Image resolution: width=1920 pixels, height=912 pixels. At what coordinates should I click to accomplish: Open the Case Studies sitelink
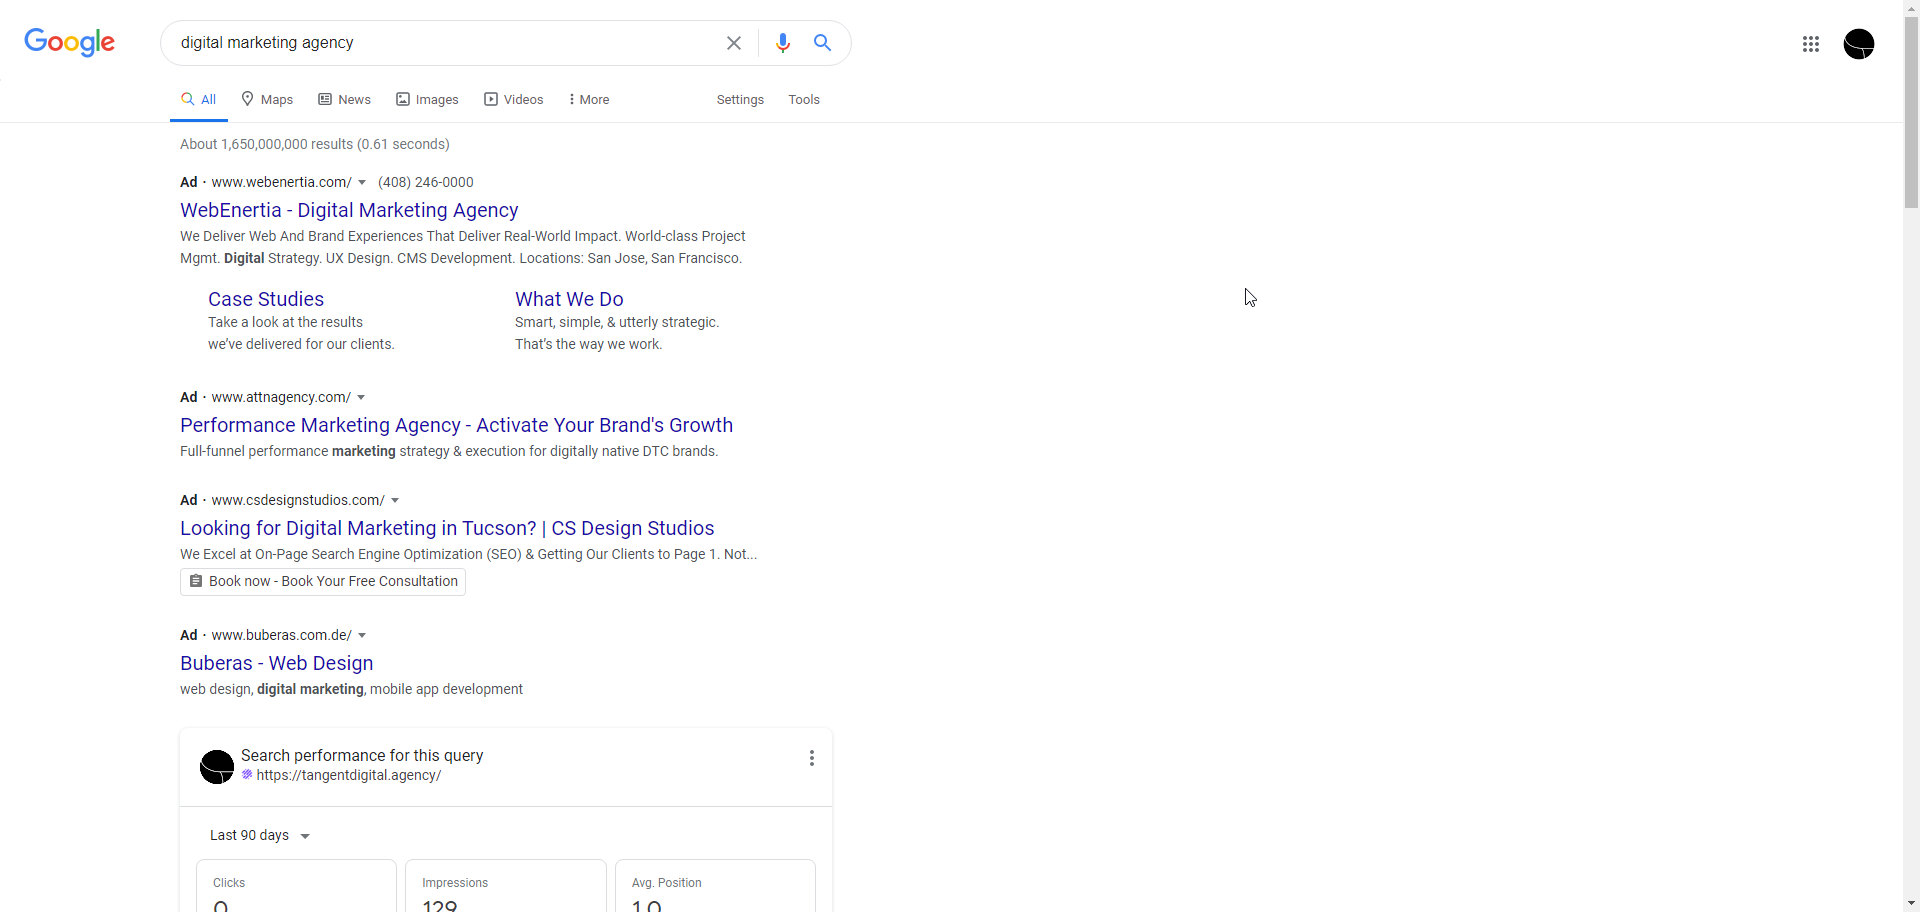click(266, 299)
